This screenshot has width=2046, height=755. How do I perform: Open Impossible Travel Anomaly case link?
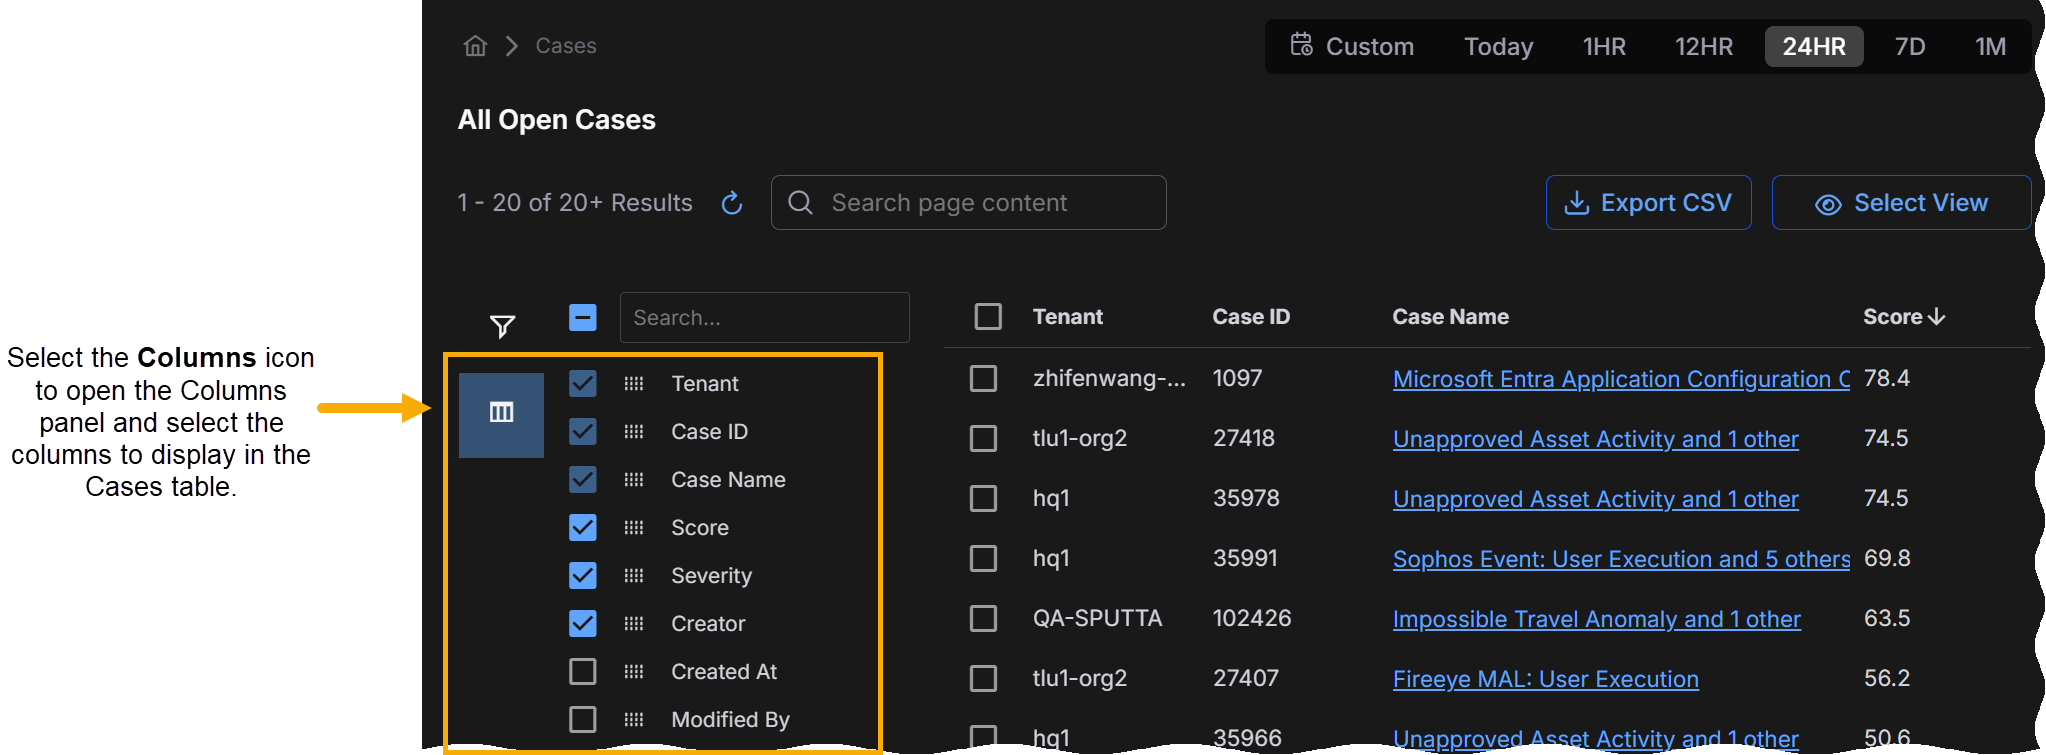[1596, 619]
